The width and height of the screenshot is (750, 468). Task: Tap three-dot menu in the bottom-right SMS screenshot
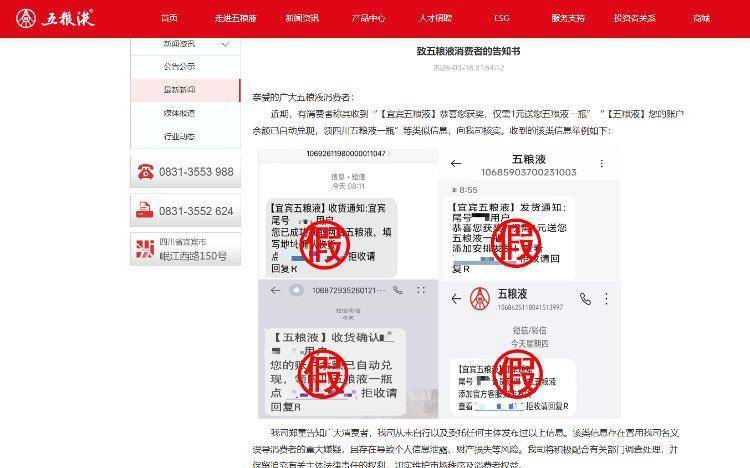point(607,299)
